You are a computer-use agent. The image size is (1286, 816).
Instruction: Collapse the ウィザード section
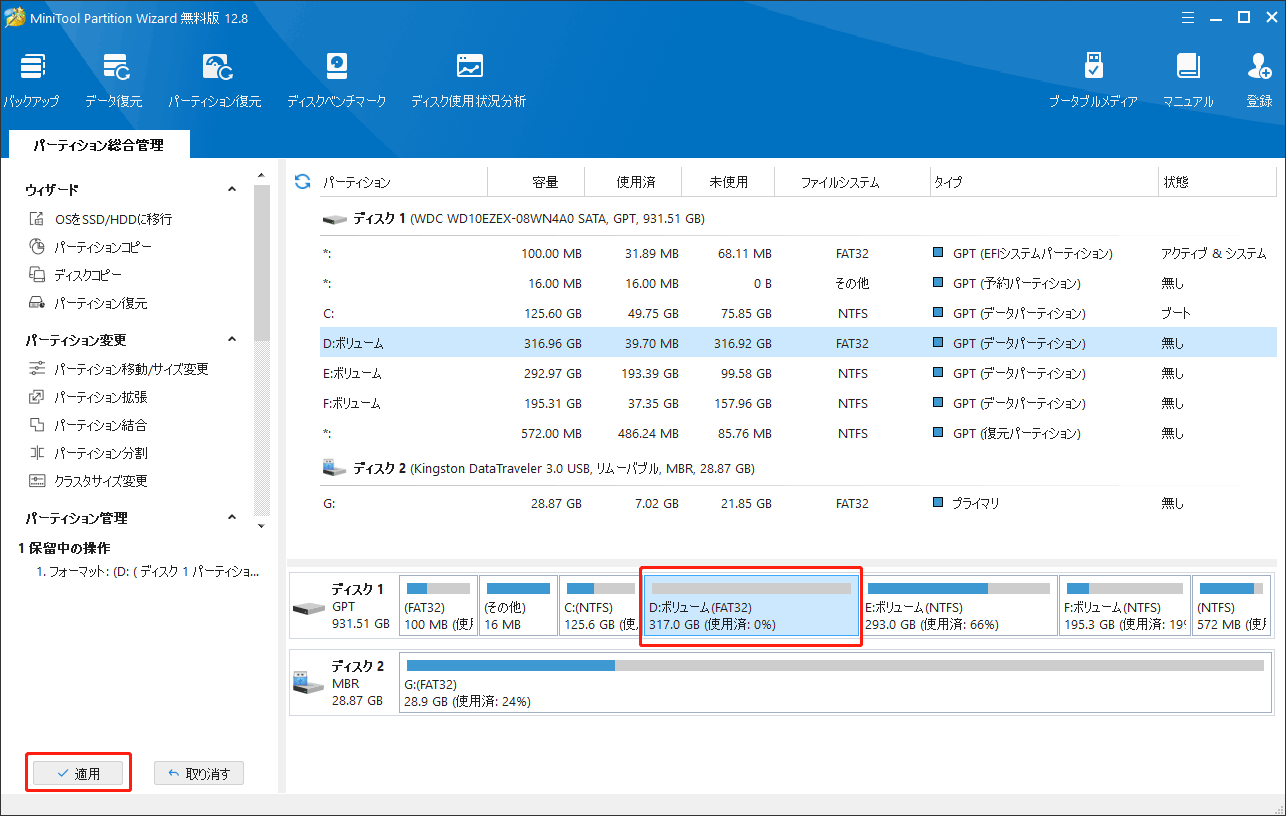[x=231, y=188]
